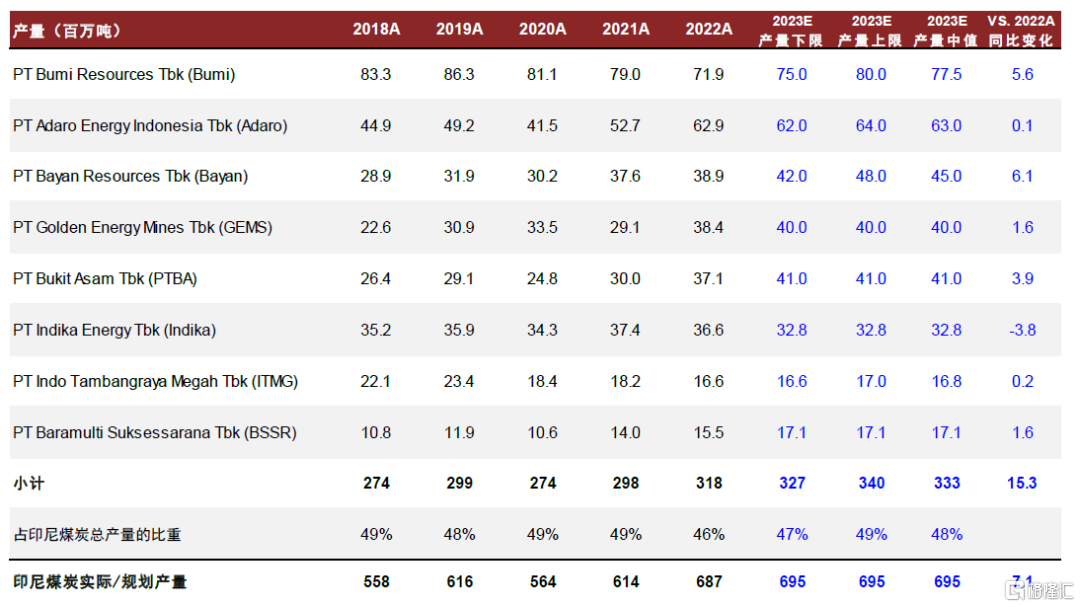Click Adaro's year-on-year change 0.1
The image size is (1080, 607).
point(1022,125)
